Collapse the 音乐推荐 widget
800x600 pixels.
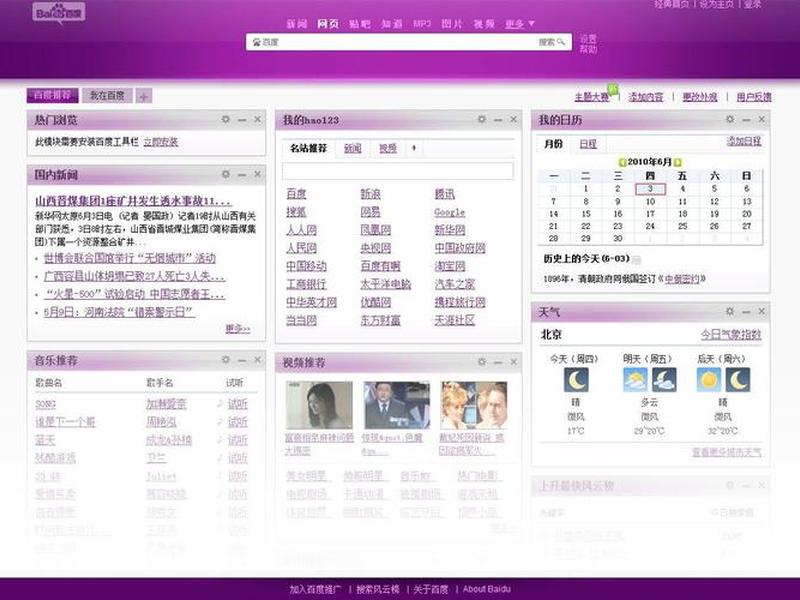pos(242,360)
